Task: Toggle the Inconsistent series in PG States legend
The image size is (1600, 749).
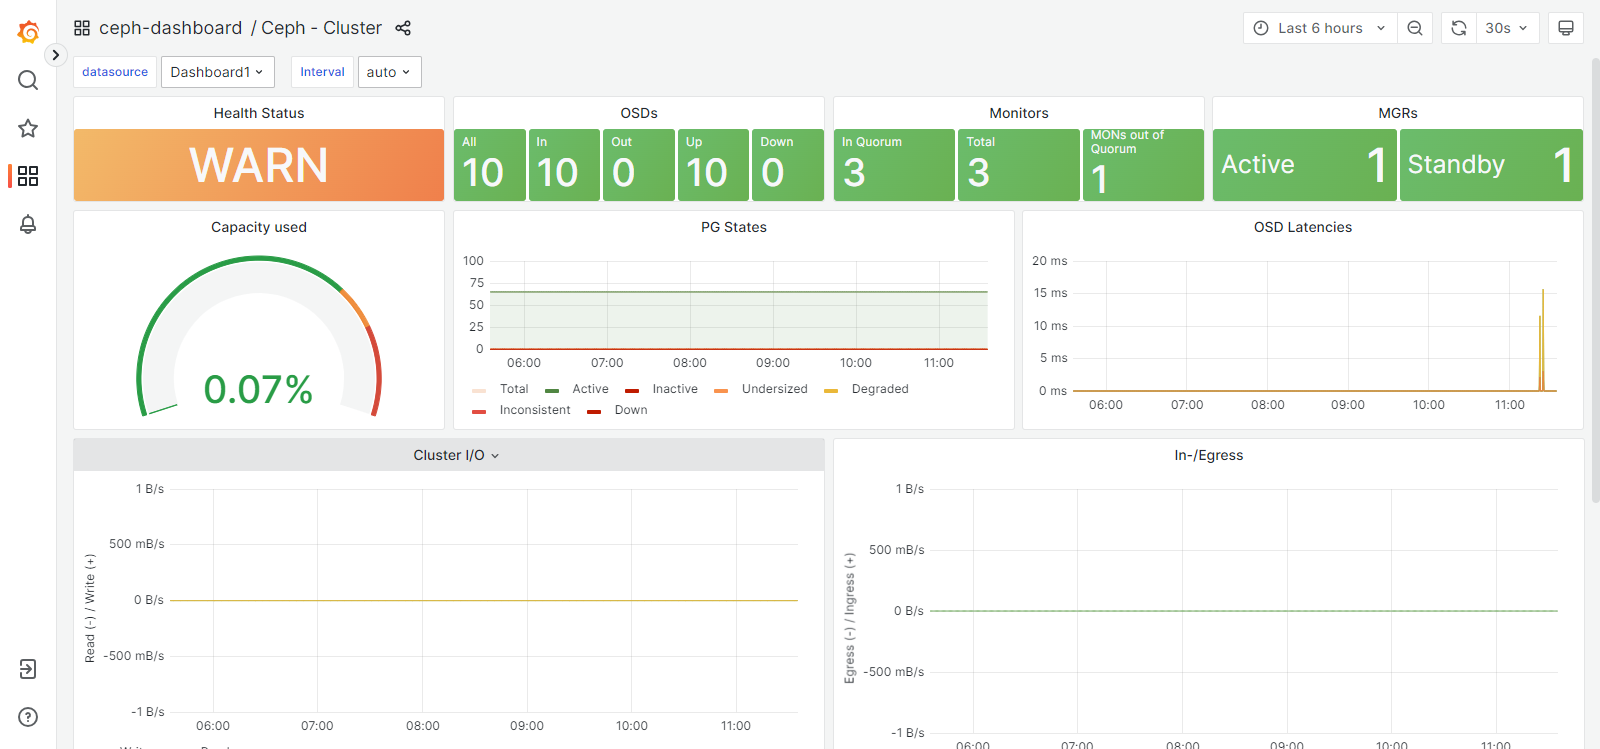Action: (535, 410)
